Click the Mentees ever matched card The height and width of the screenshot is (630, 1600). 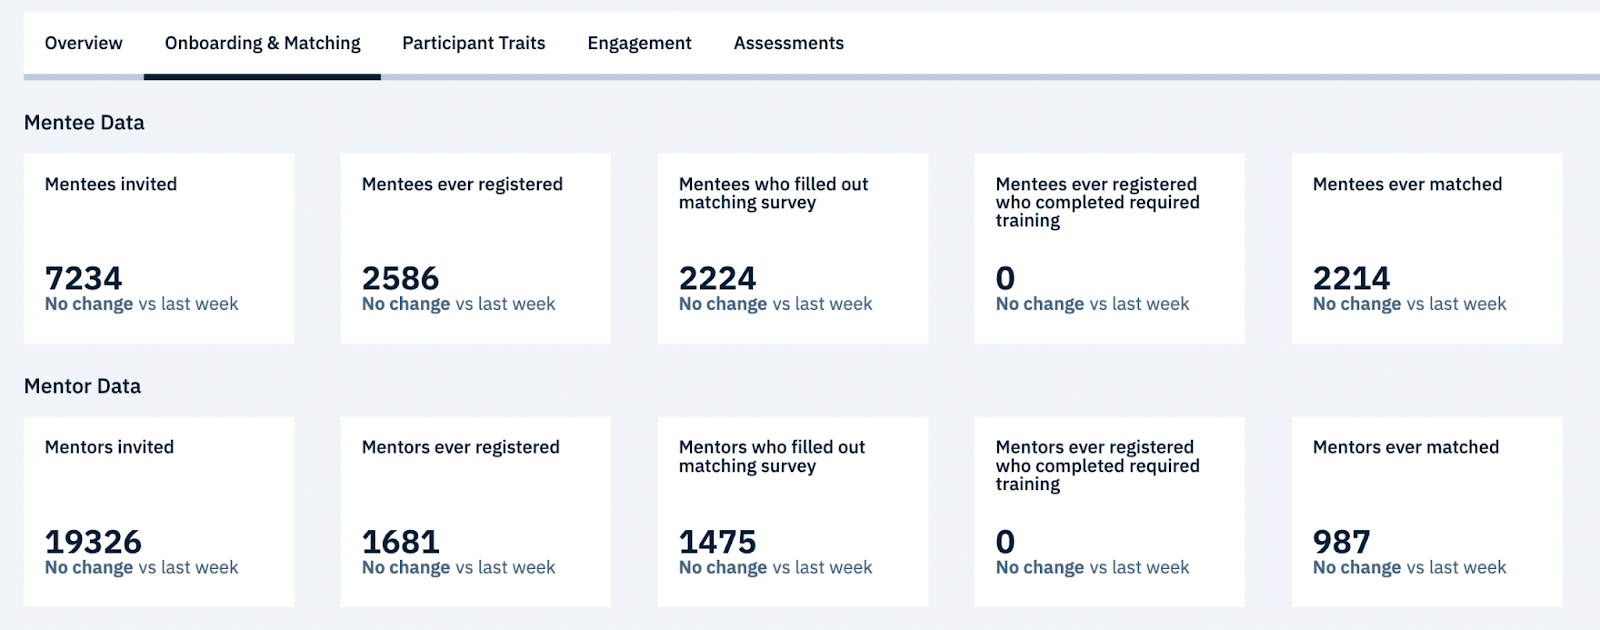point(1426,248)
